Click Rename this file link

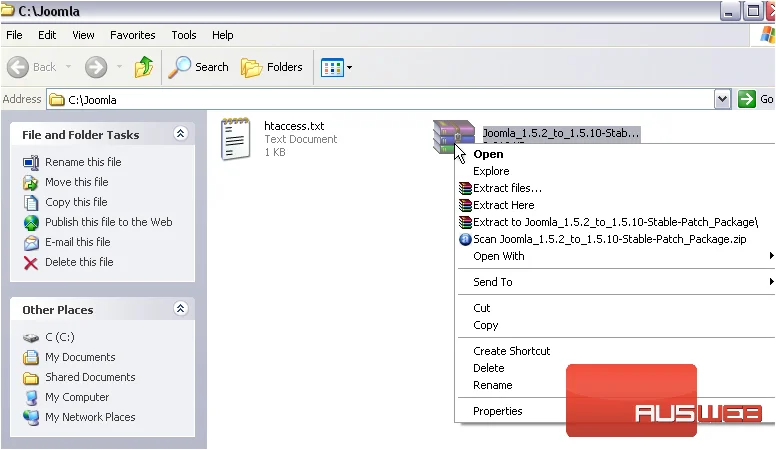(x=83, y=162)
